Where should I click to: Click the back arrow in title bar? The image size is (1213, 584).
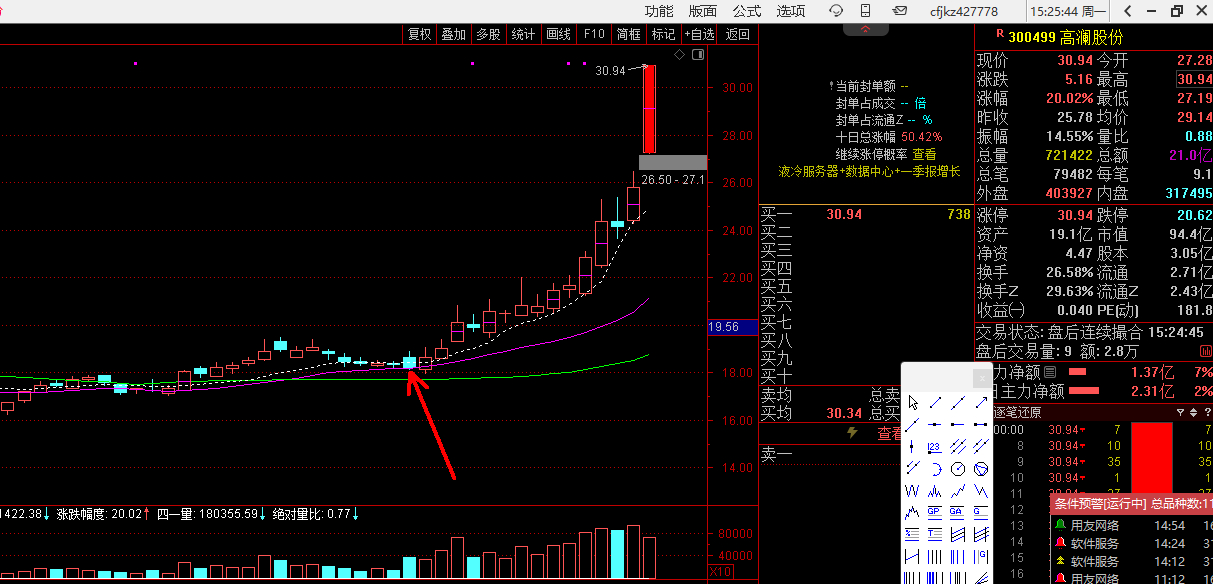pyautogui.click(x=1127, y=11)
